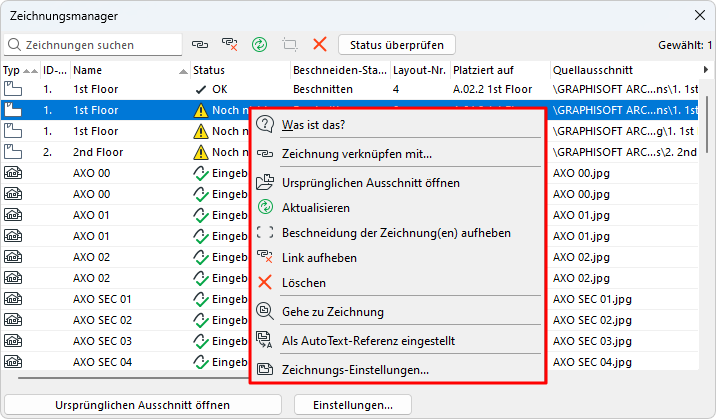Image resolution: width=716 pixels, height=419 pixels.
Task: Choose 'Zeichnung verknüpfen mit...' from the context menu
Action: click(356, 154)
